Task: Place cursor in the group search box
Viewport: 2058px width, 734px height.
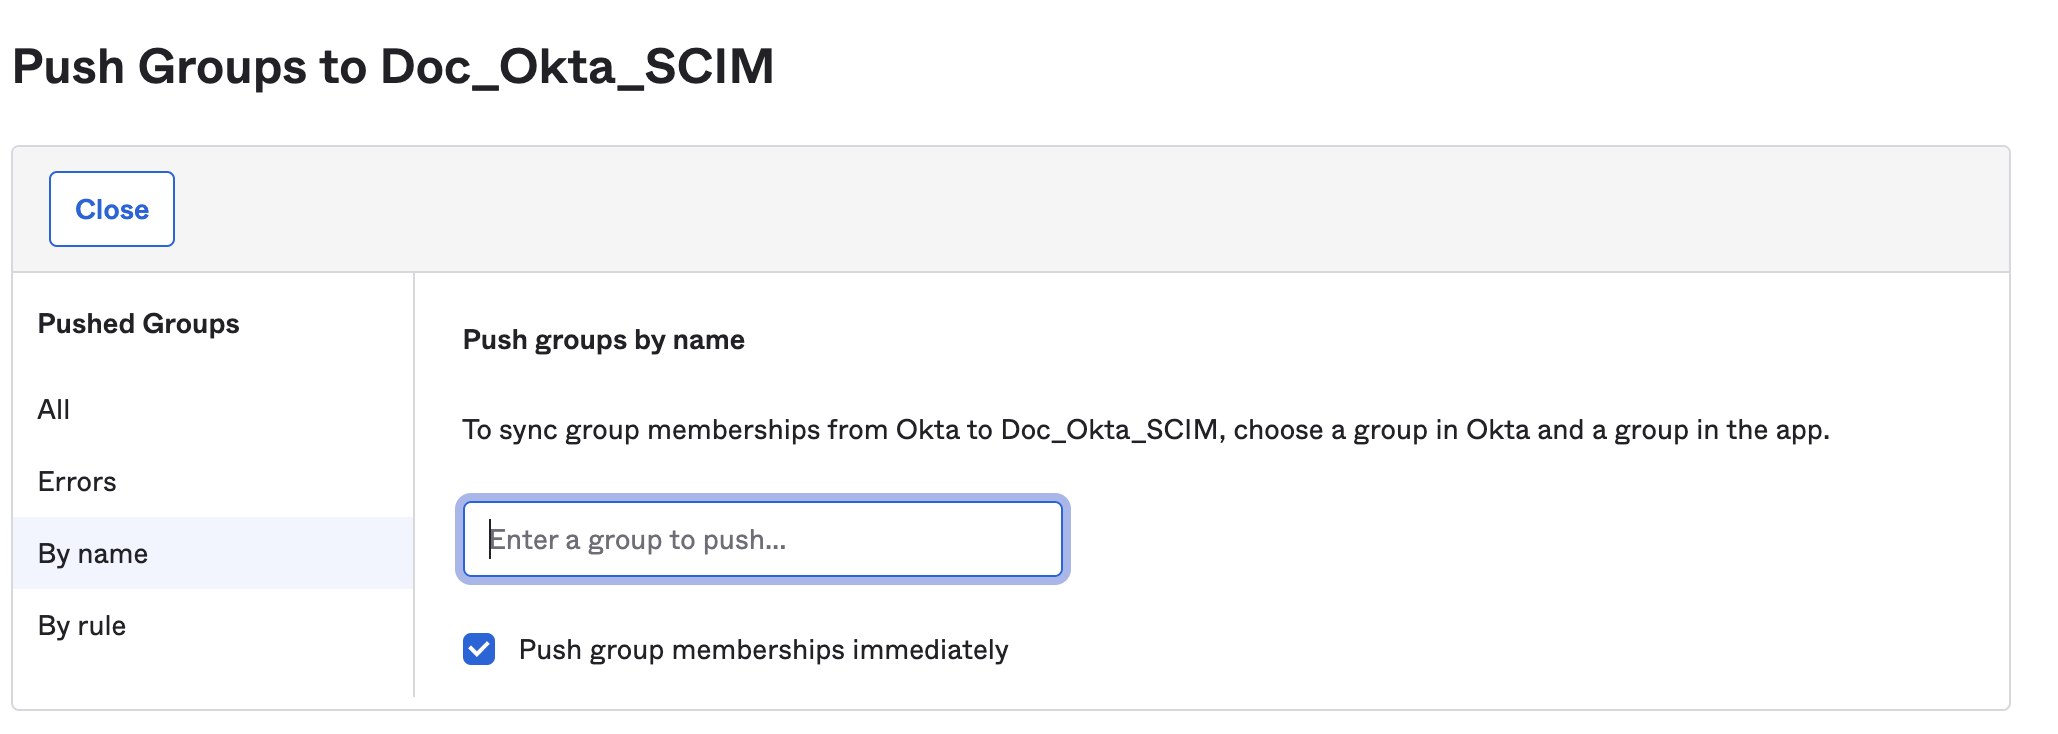Action: coord(762,540)
